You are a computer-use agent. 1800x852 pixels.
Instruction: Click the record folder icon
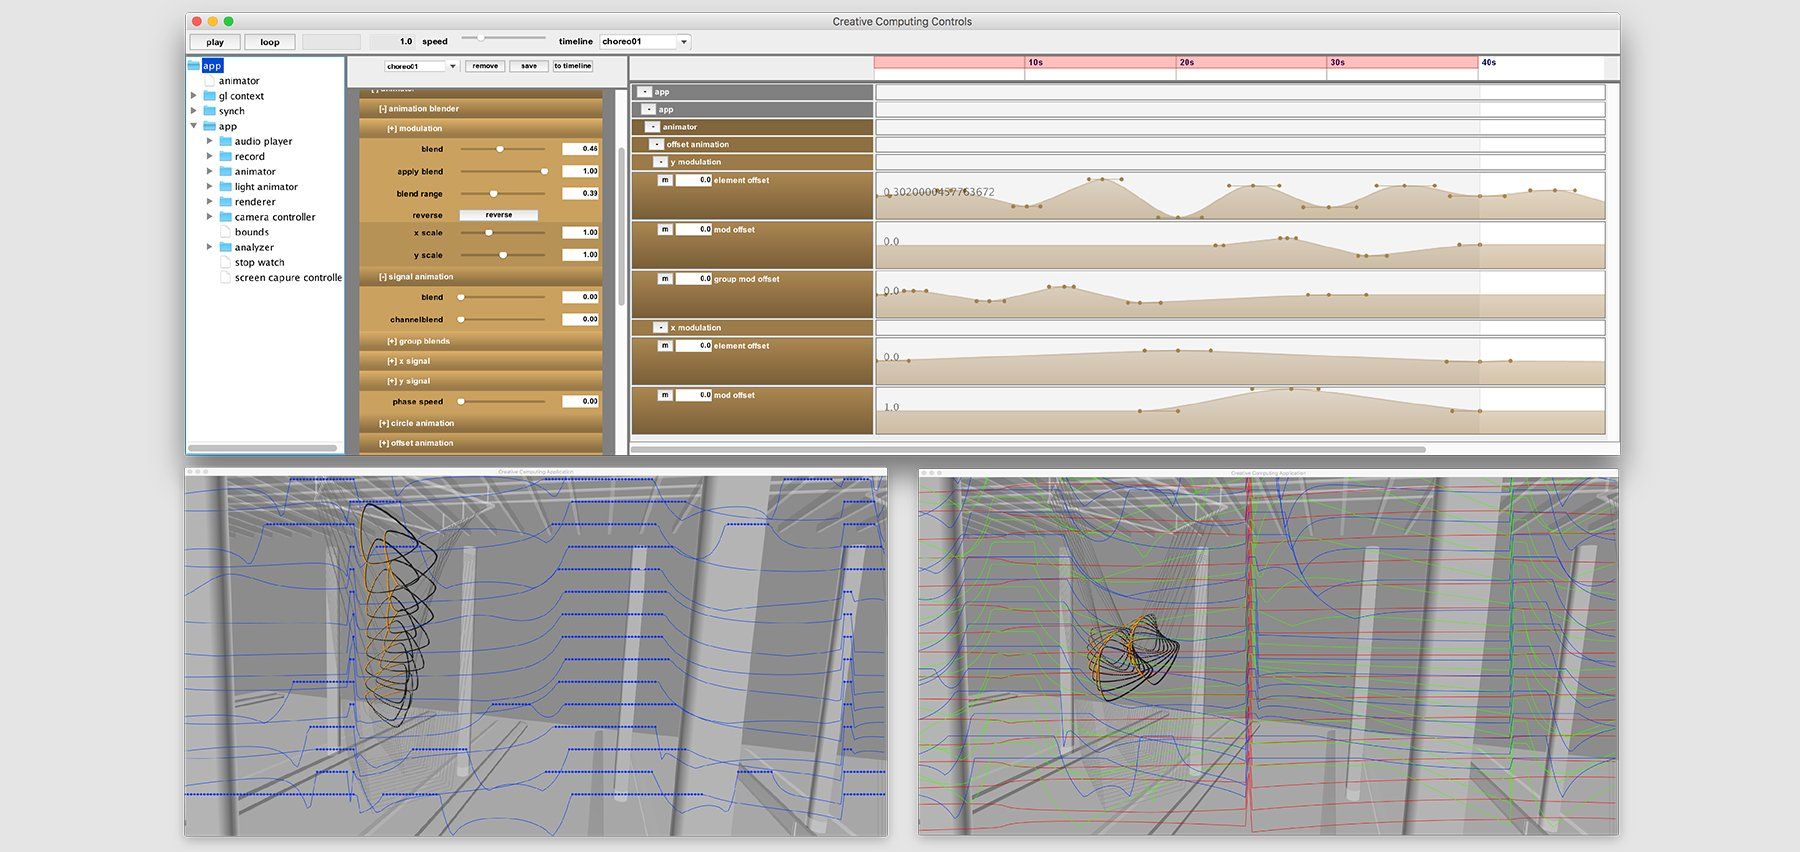[x=225, y=156]
